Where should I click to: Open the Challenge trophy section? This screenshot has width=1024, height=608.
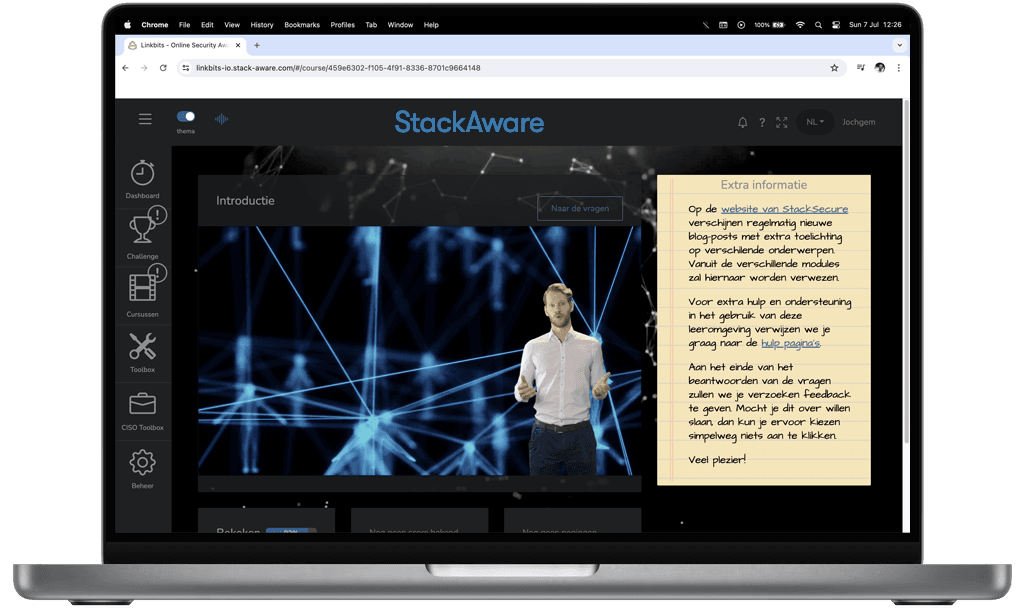(x=142, y=236)
